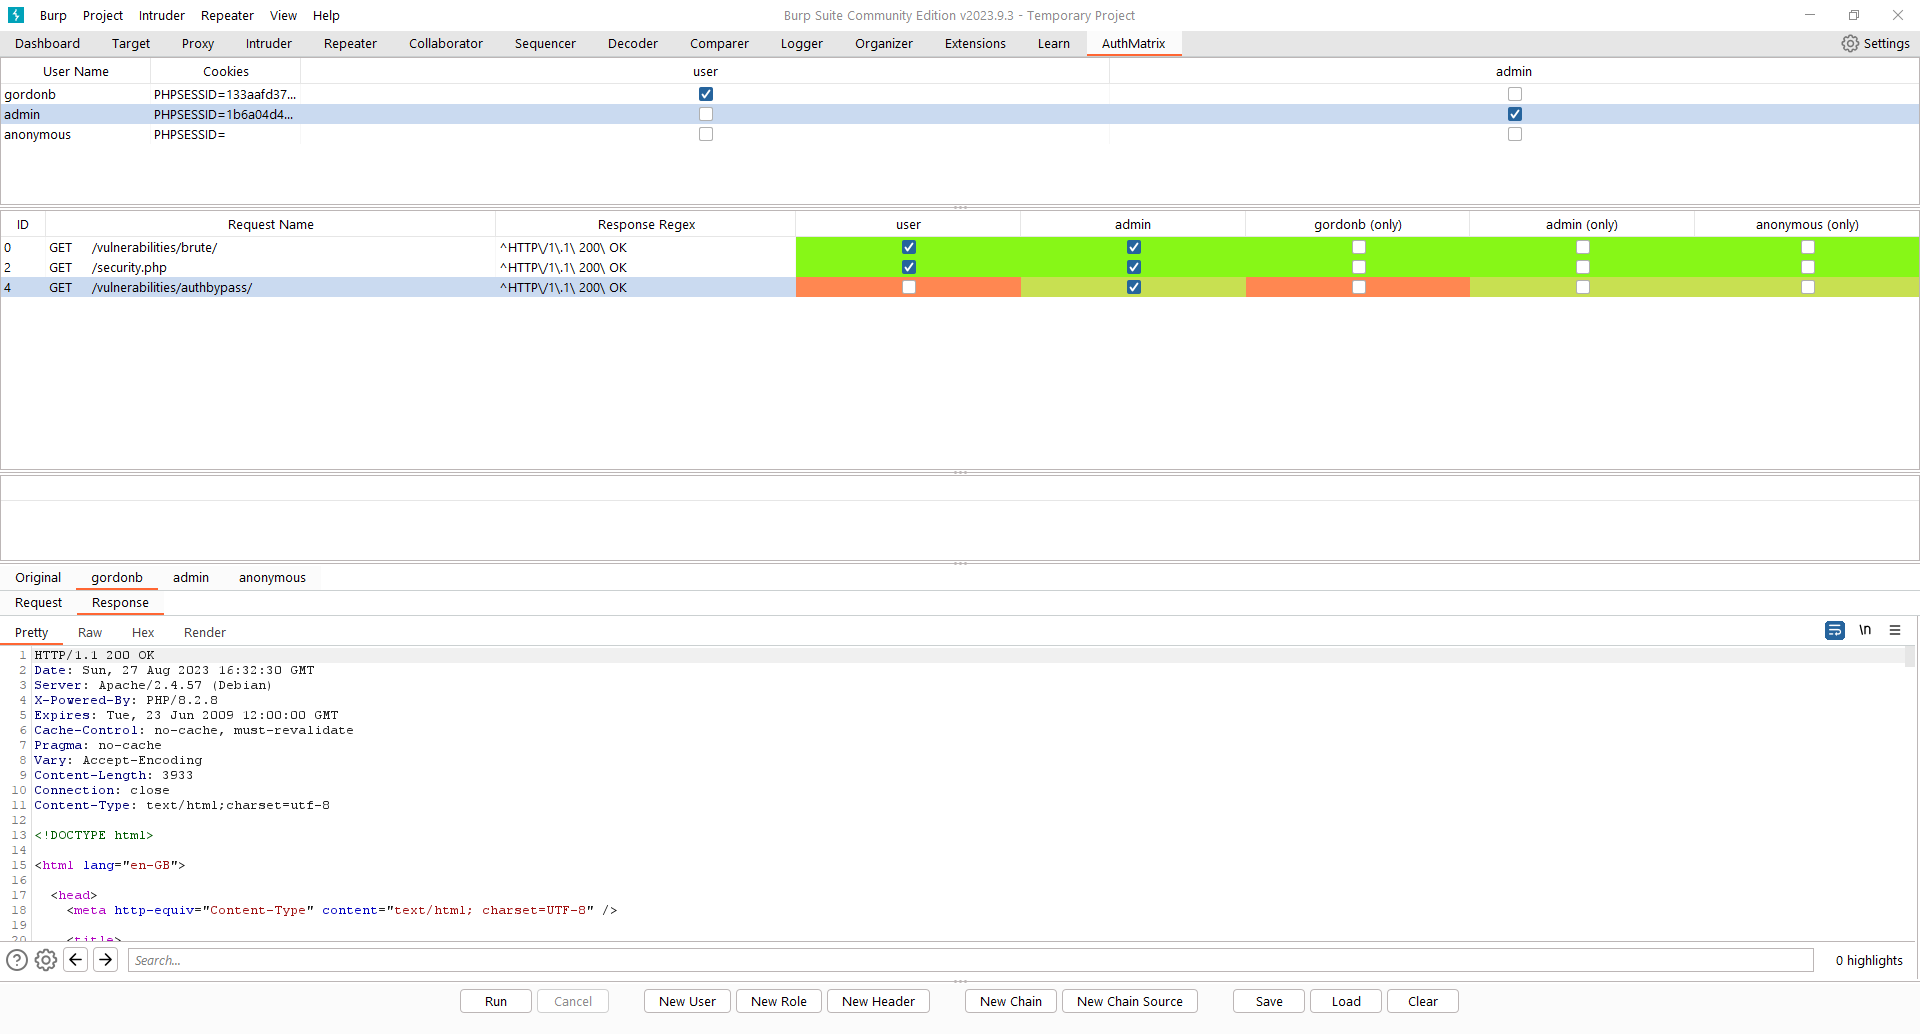
Task: Open search help question mark icon
Action: 17,960
